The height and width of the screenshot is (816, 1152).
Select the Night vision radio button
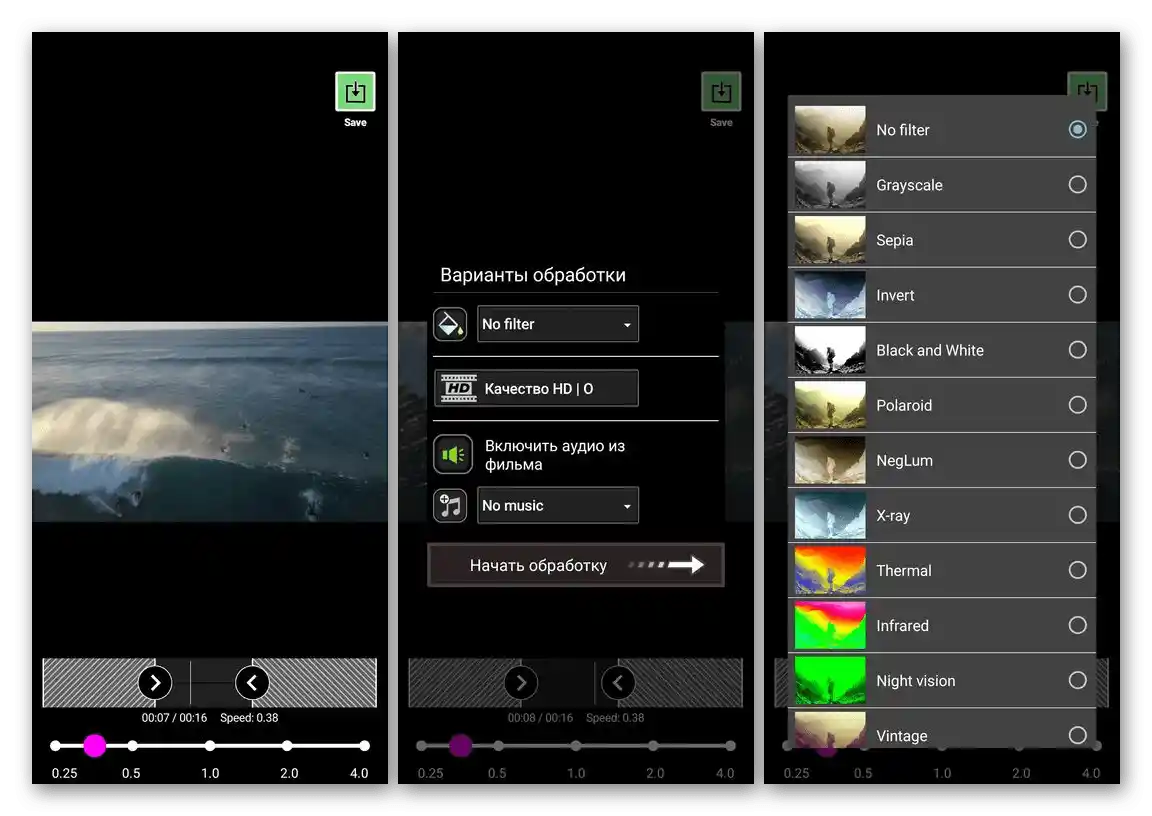click(1077, 680)
